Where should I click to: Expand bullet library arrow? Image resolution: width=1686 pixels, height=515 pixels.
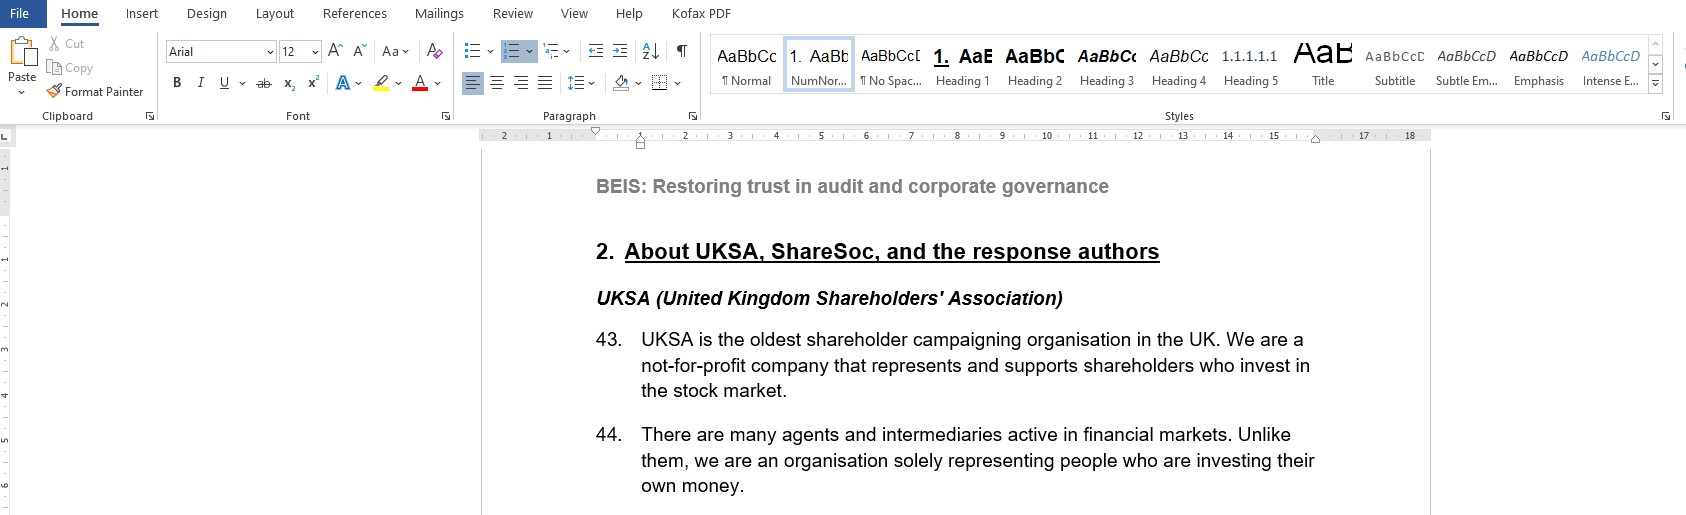(x=490, y=51)
